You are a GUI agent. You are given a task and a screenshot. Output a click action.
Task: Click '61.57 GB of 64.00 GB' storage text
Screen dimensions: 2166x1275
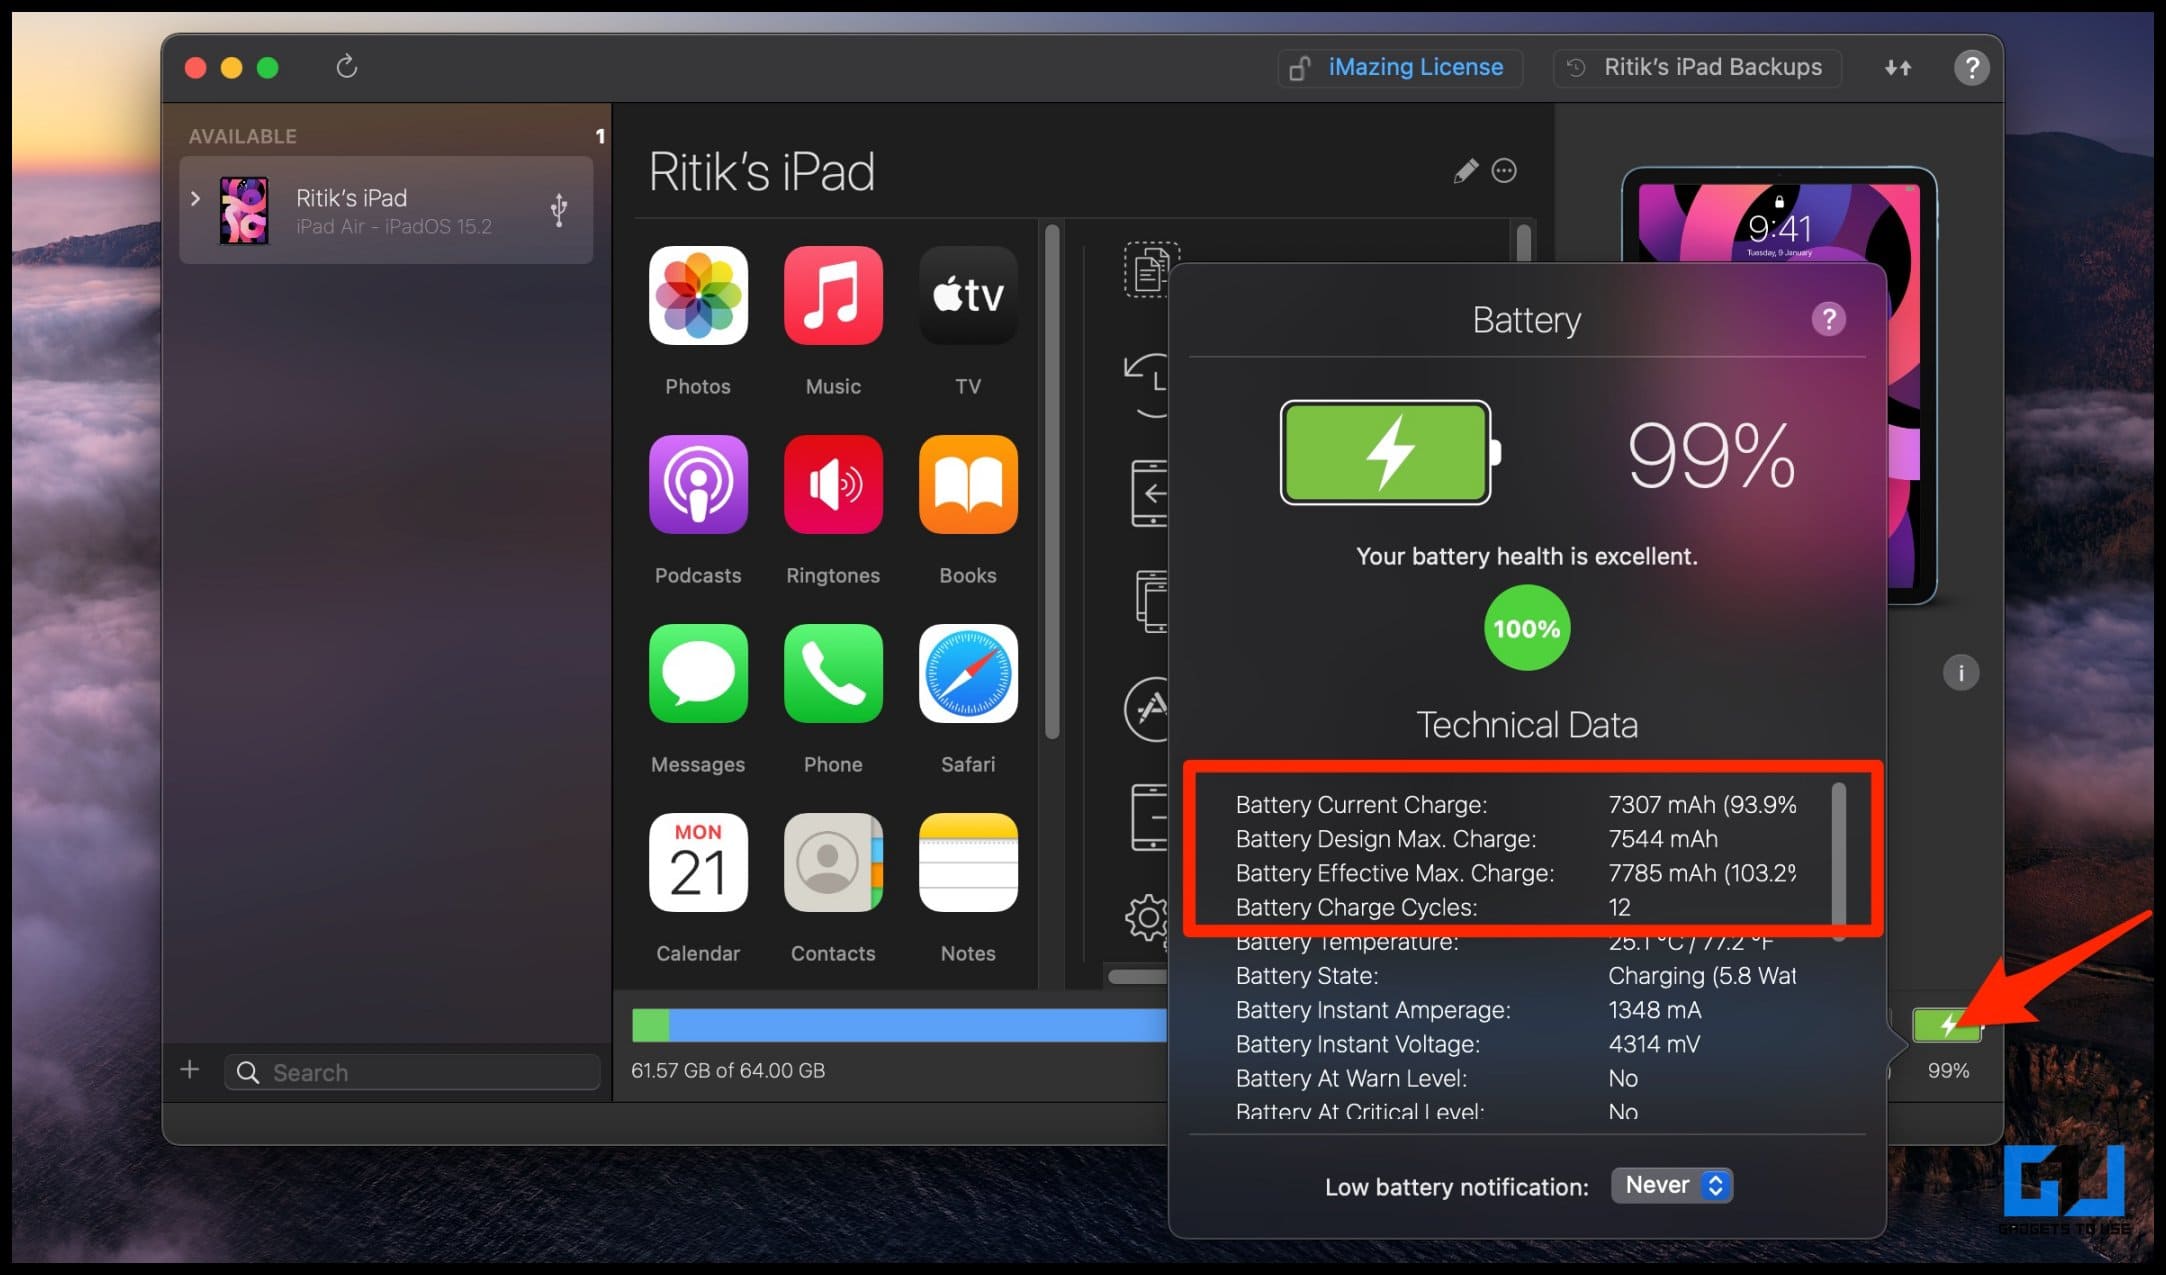(x=728, y=1071)
